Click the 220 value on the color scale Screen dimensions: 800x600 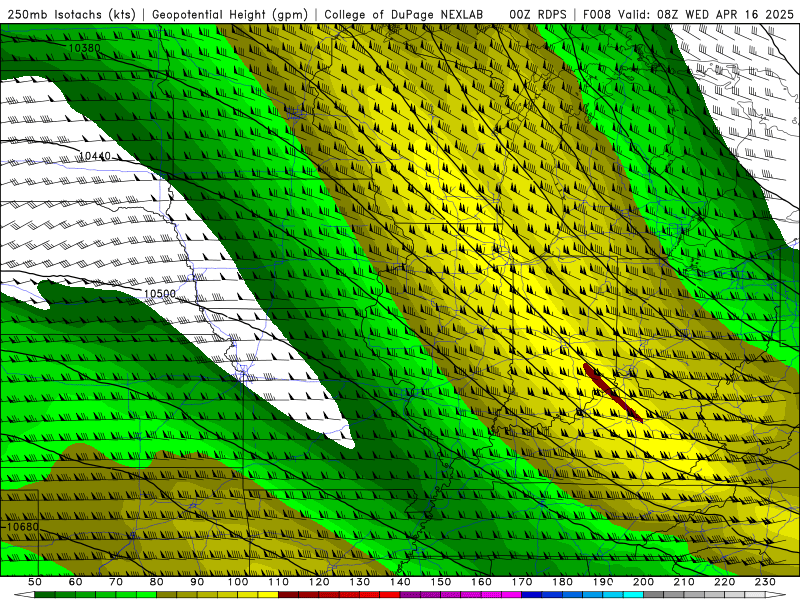click(x=725, y=582)
